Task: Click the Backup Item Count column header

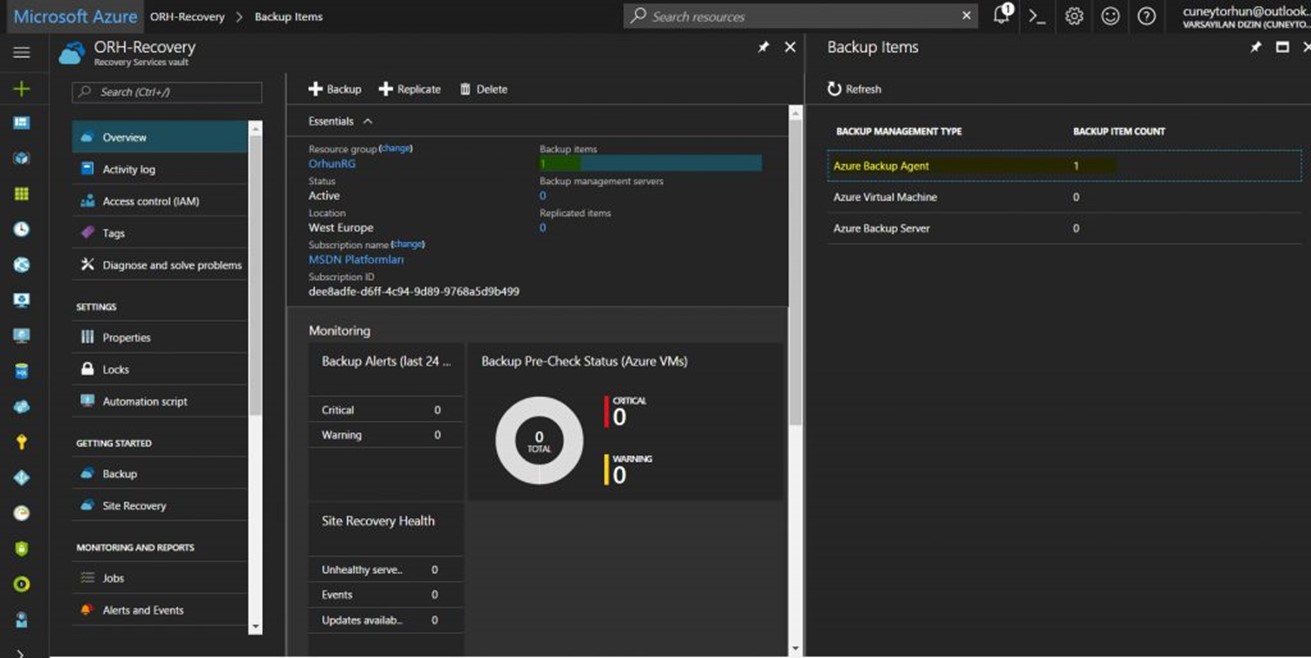Action: pos(1119,132)
